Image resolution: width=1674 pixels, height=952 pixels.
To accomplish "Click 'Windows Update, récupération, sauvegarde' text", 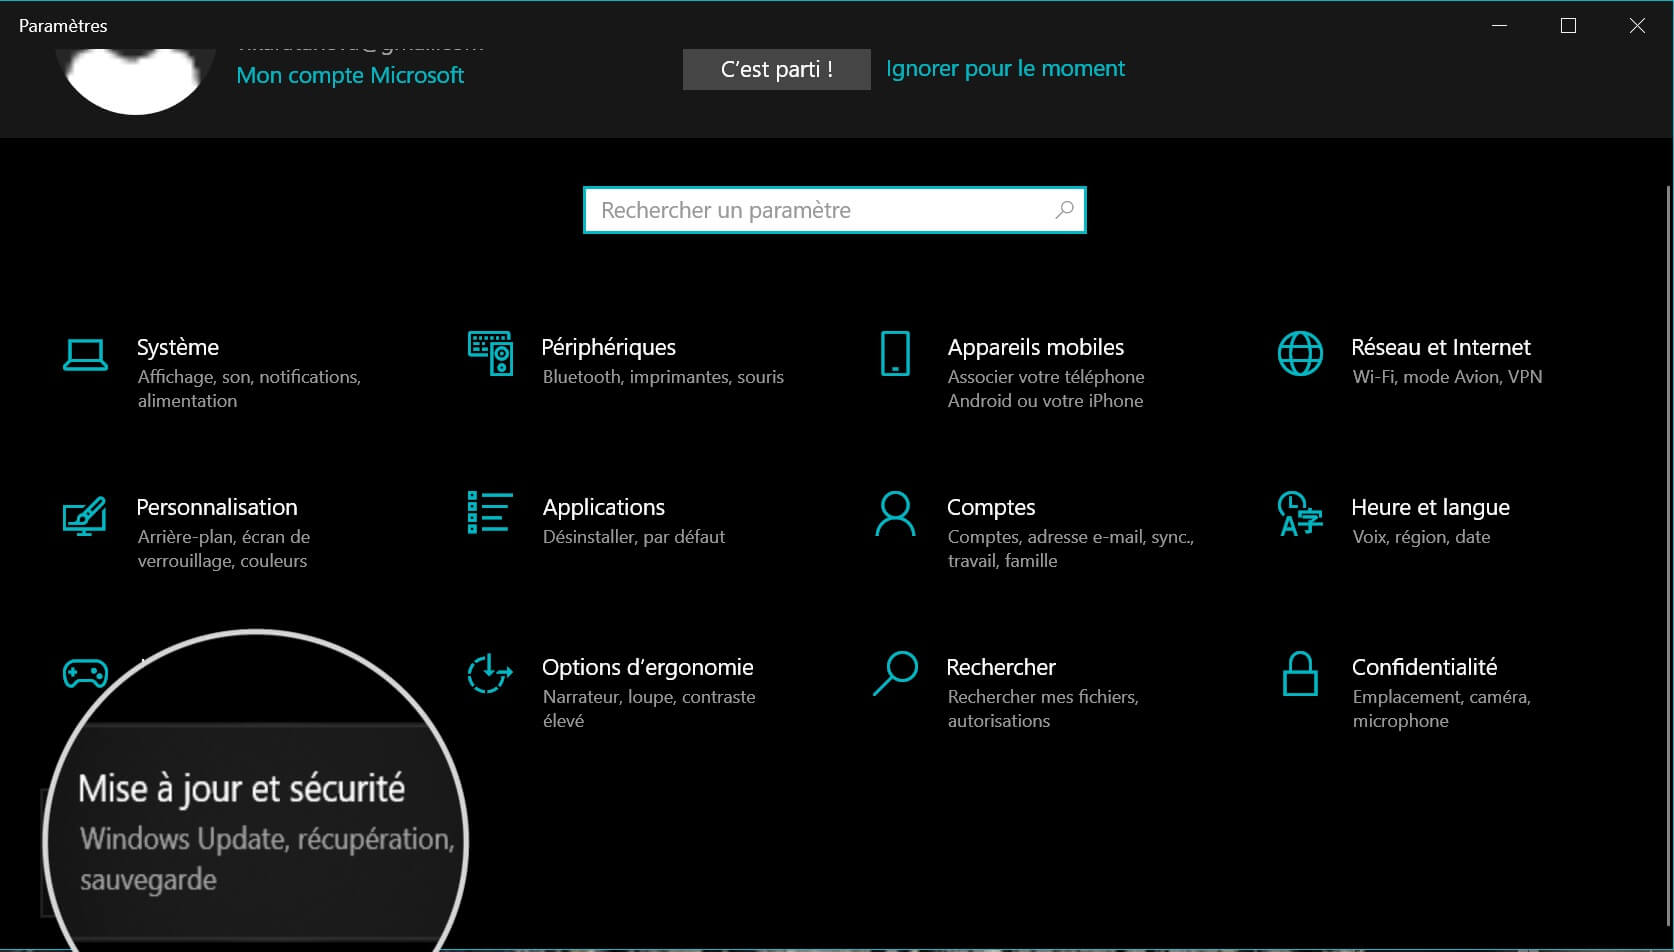I will (267, 859).
